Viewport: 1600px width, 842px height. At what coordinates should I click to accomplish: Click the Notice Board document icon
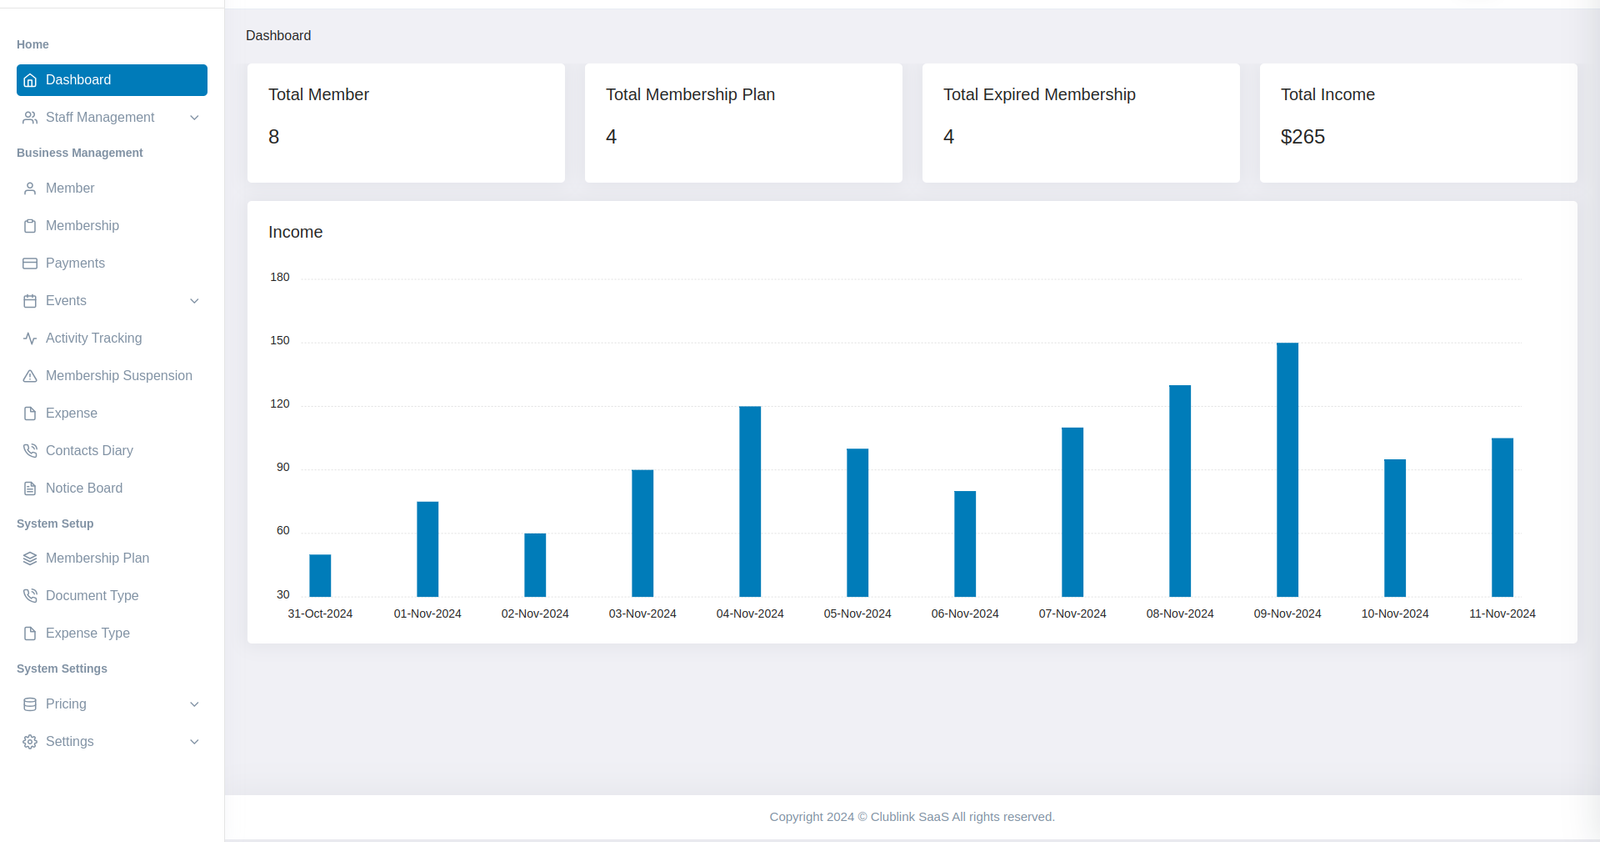[x=30, y=488]
